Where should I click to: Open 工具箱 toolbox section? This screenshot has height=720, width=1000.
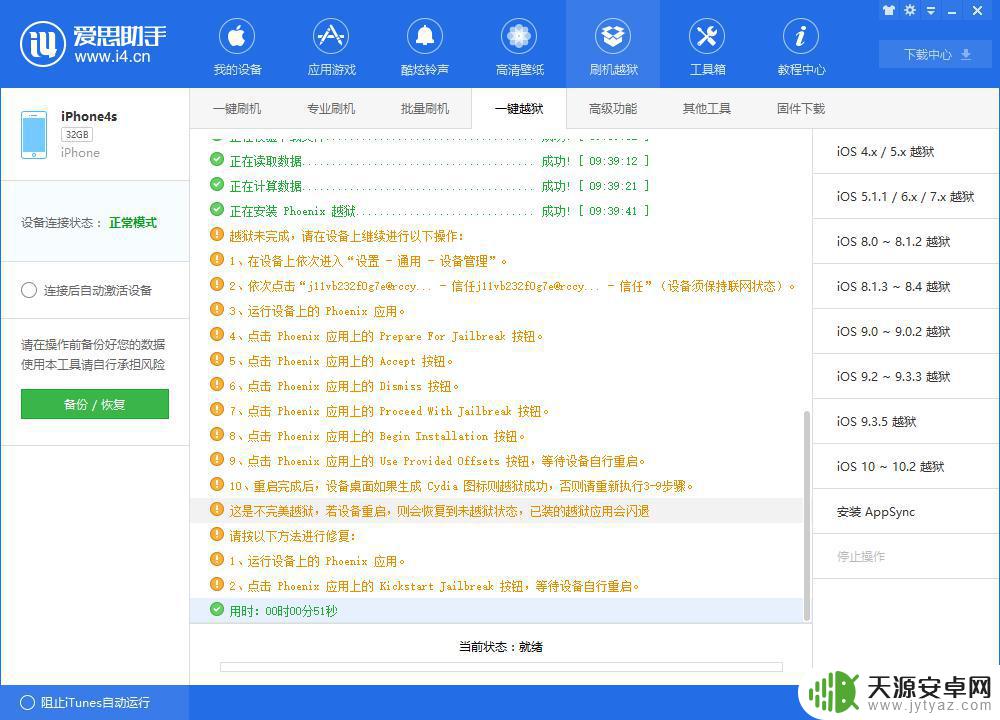tap(707, 46)
